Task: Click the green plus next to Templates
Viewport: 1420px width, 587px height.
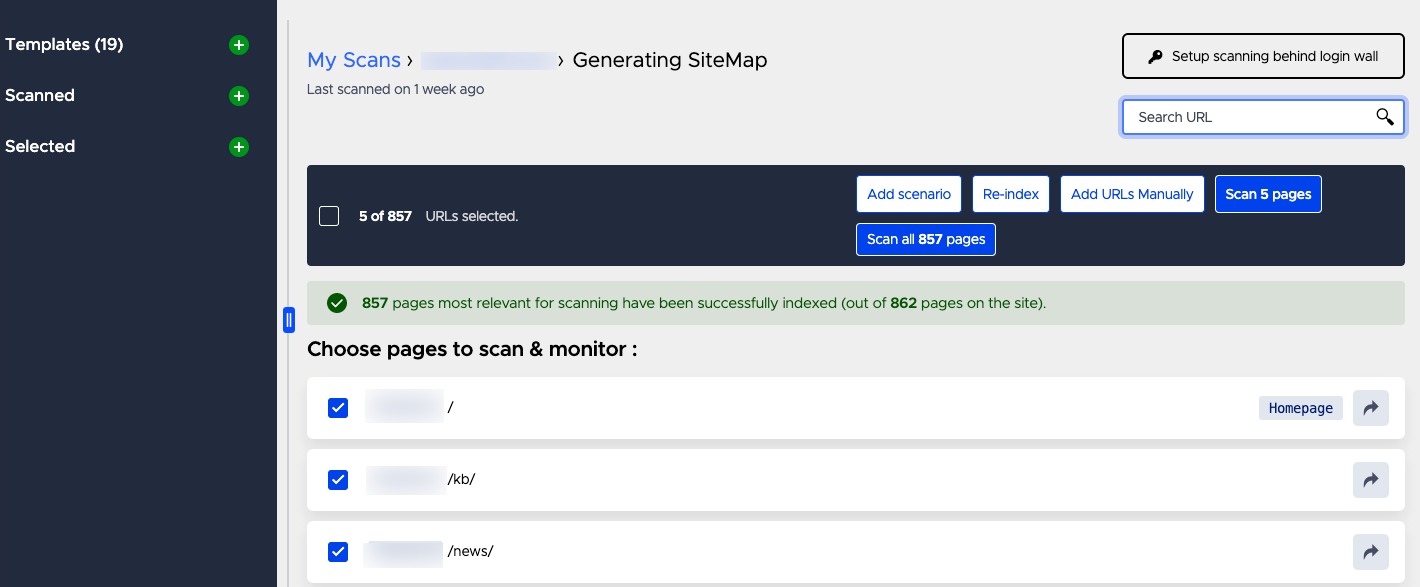Action: 238,45
